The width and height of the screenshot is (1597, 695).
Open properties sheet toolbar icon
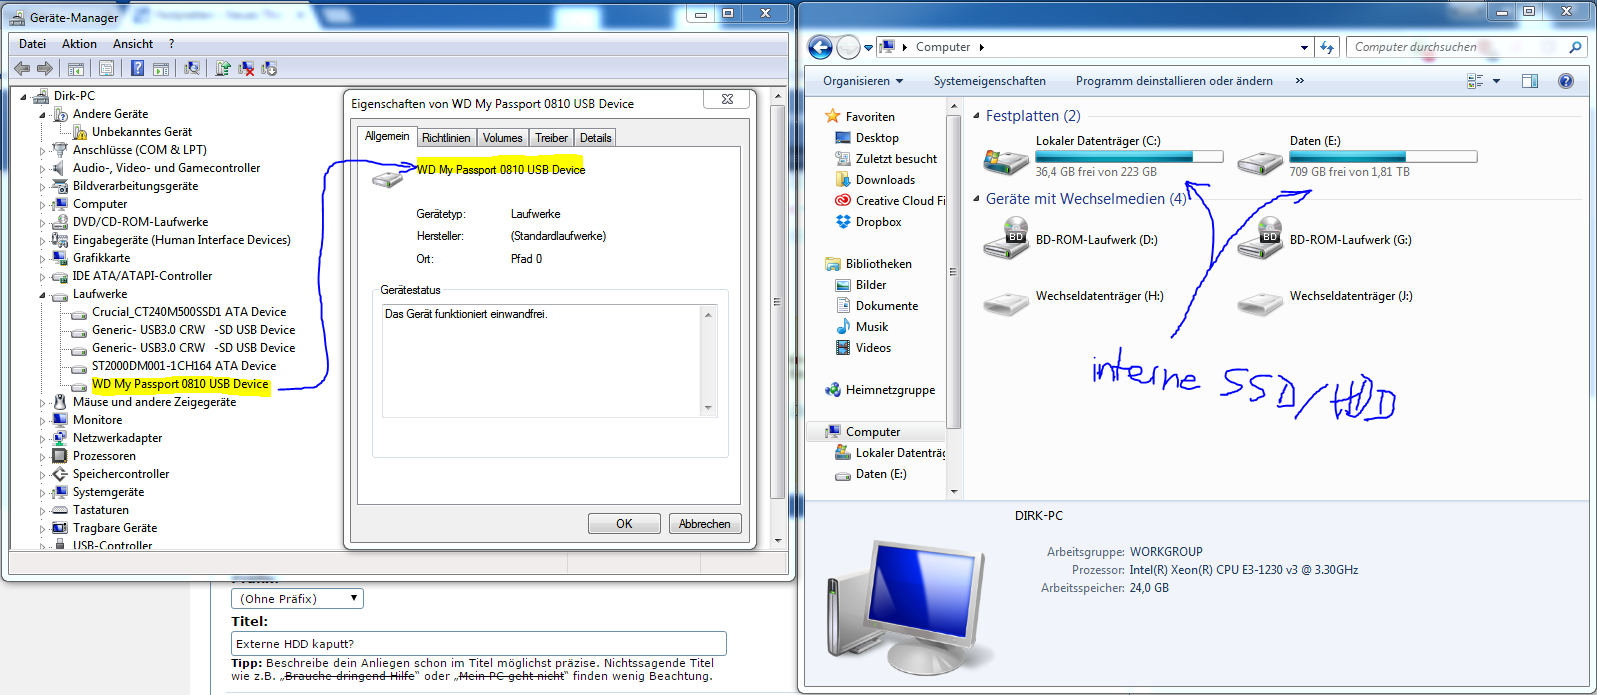106,68
